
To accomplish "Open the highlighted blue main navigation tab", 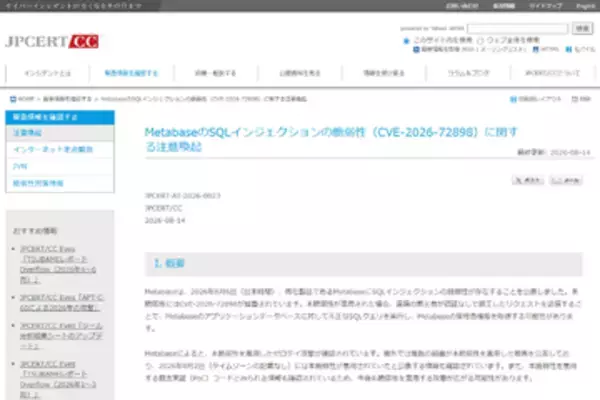I will click(x=132, y=73).
